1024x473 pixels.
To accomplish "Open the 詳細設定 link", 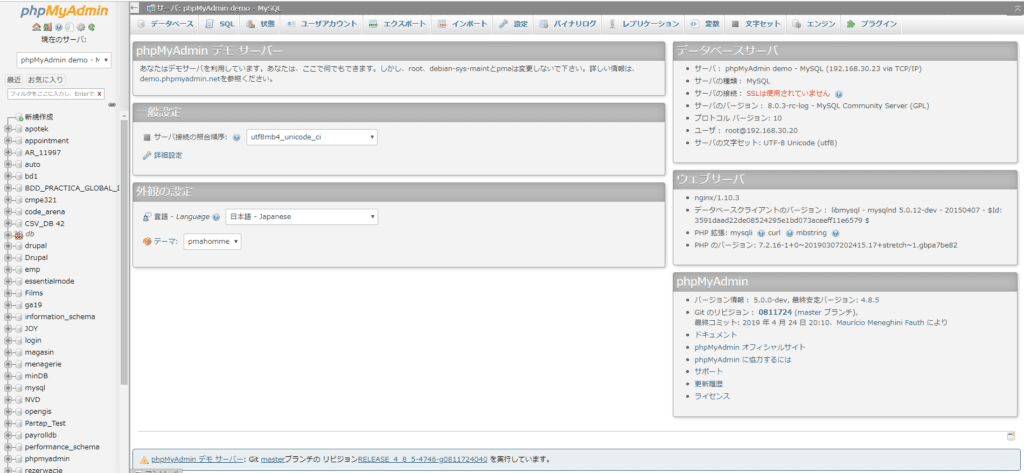I will (x=168, y=155).
